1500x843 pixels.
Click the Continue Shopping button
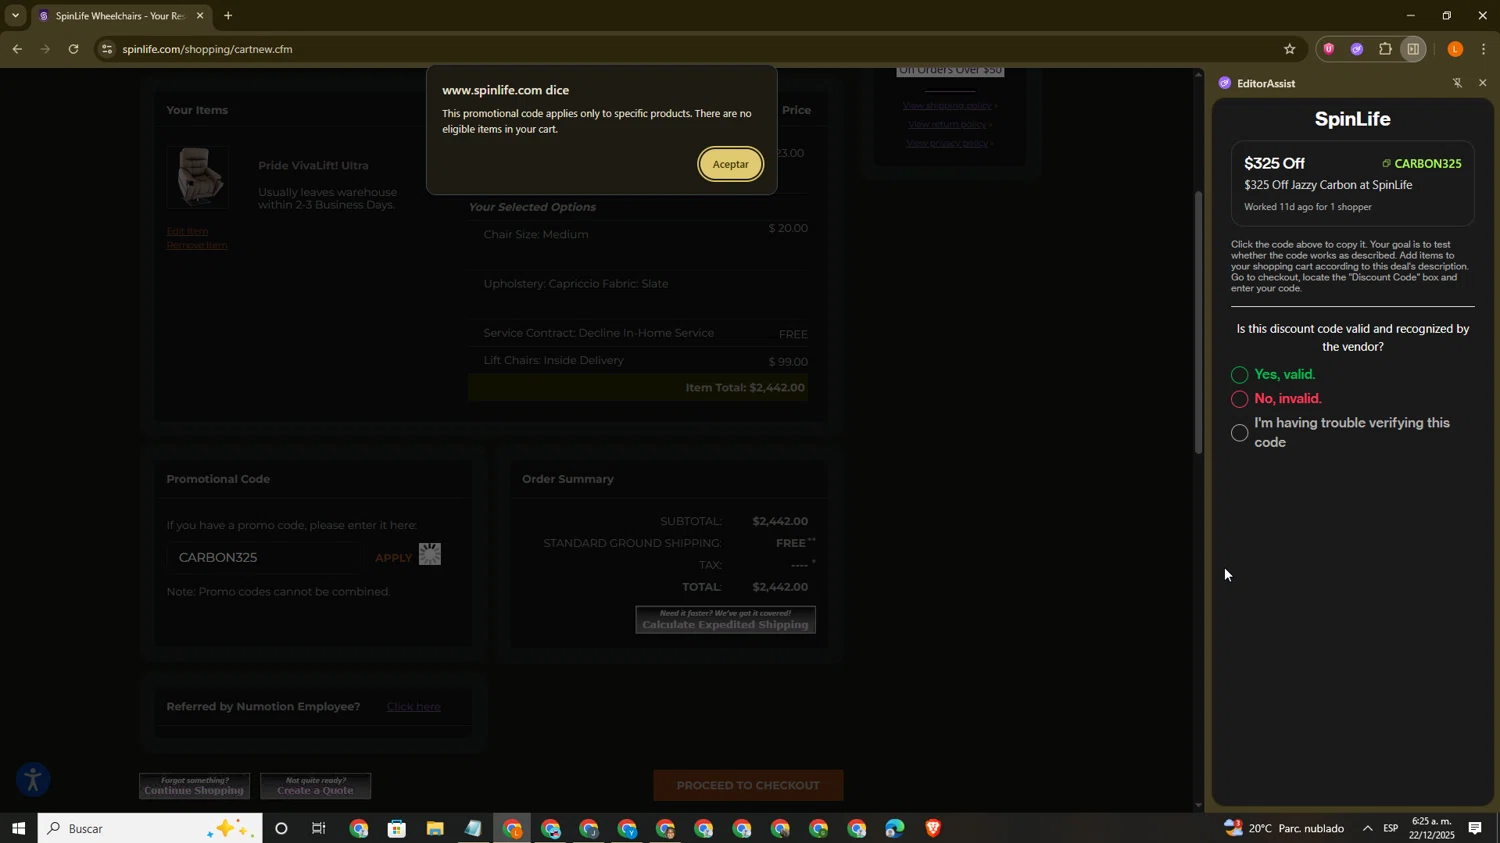(x=194, y=786)
